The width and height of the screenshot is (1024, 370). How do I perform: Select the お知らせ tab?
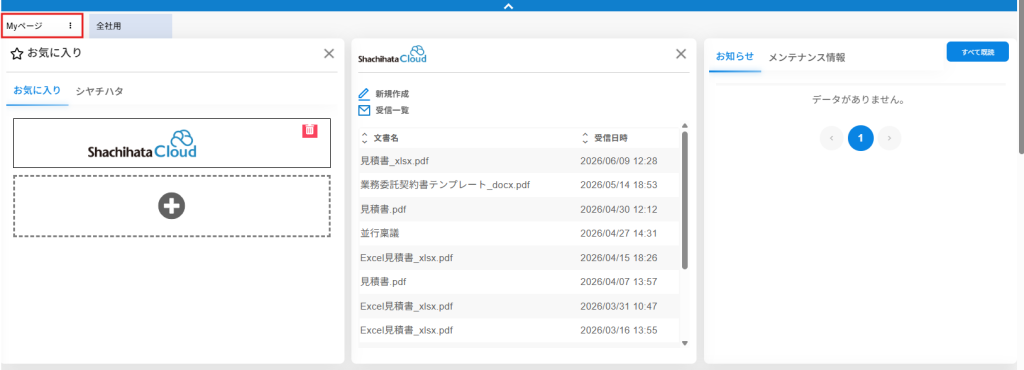(x=735, y=56)
